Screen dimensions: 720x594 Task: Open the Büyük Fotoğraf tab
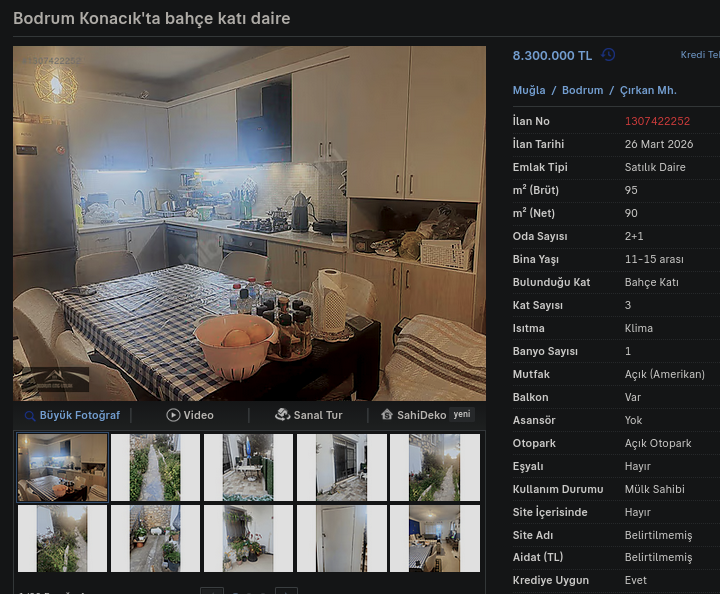click(x=73, y=415)
